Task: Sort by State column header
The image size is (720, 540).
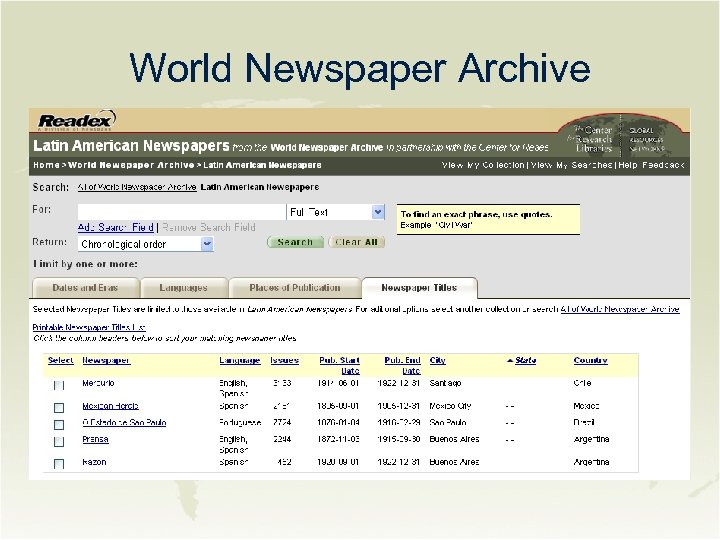Action: pyautogui.click(x=525, y=360)
